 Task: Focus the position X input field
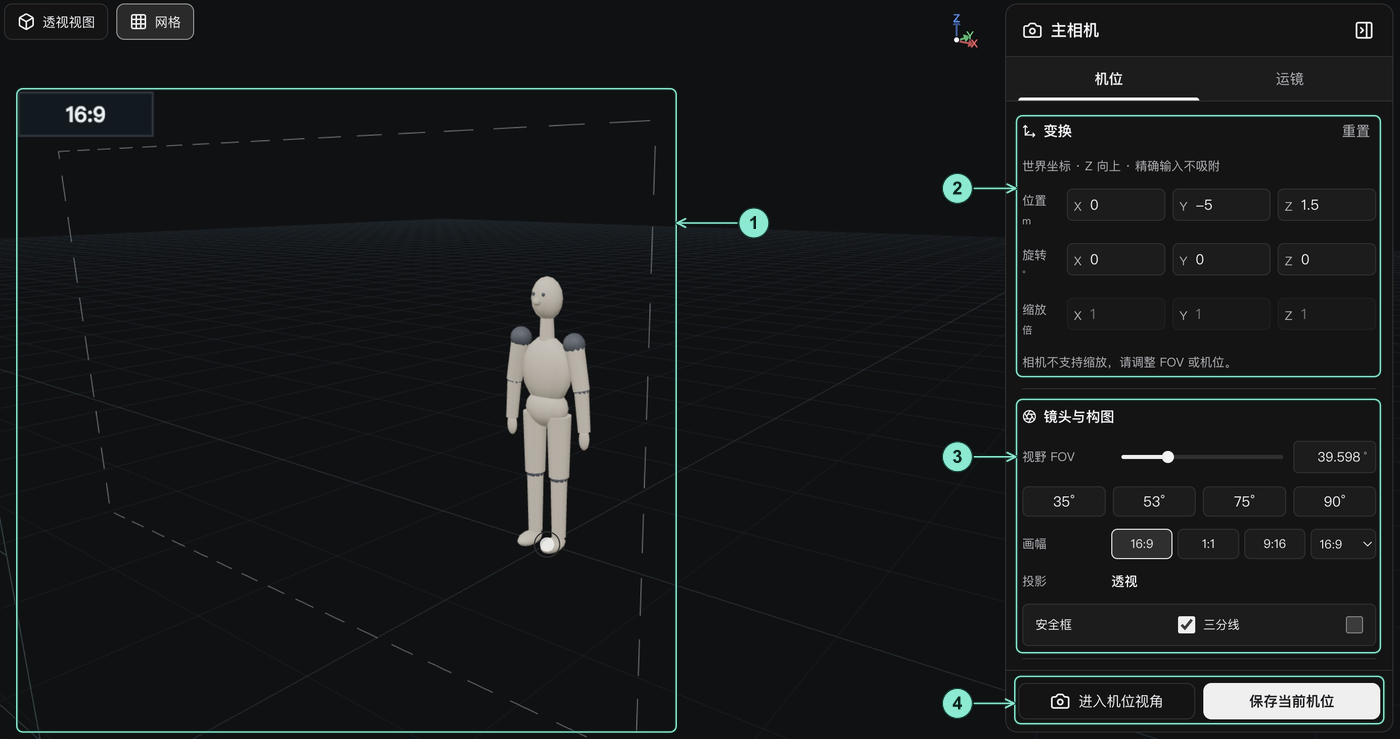pyautogui.click(x=1116, y=205)
